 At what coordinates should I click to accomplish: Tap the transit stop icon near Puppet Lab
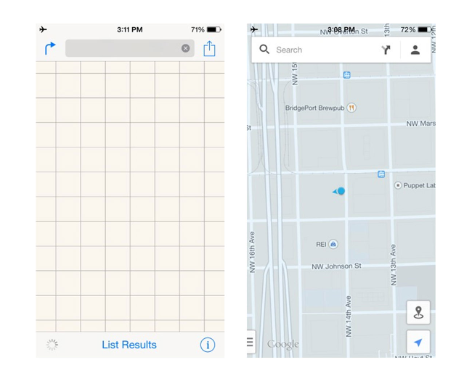click(381, 174)
